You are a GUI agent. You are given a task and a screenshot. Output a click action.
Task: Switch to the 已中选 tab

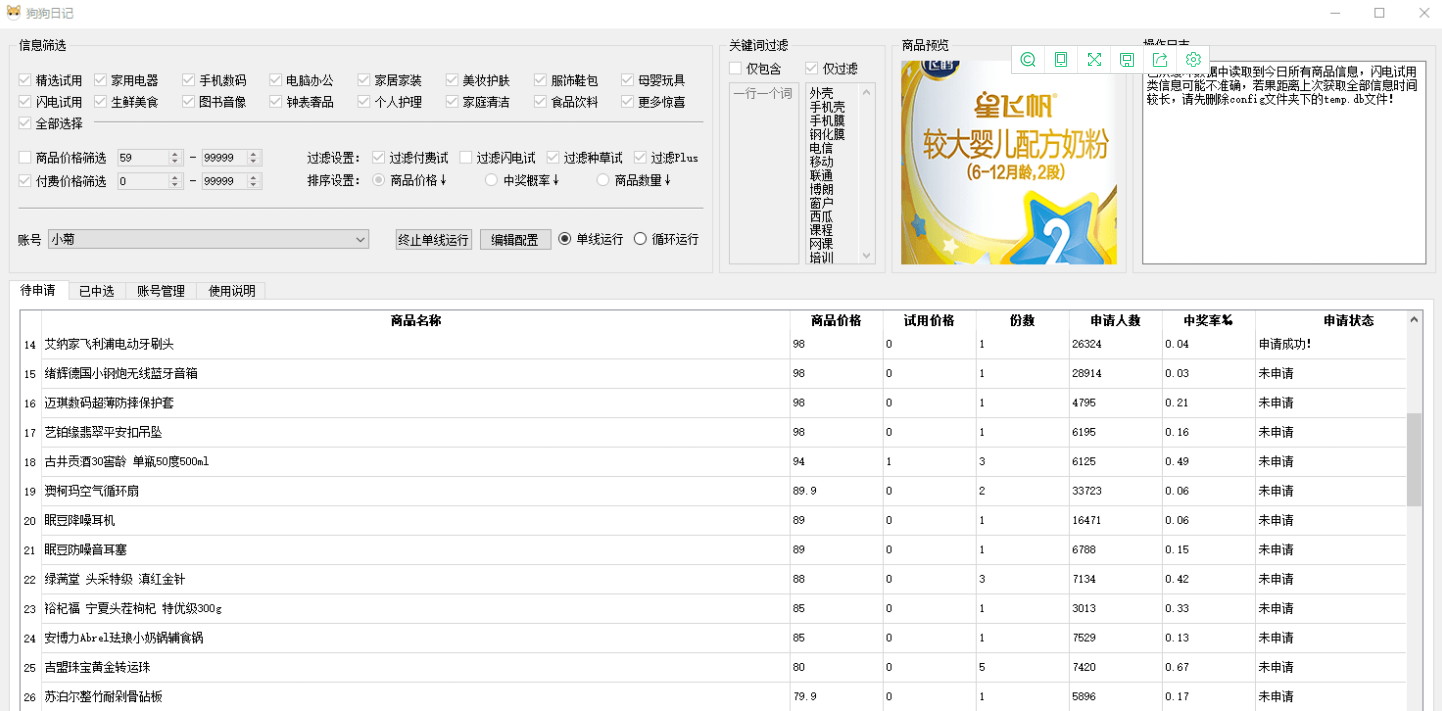pos(97,290)
